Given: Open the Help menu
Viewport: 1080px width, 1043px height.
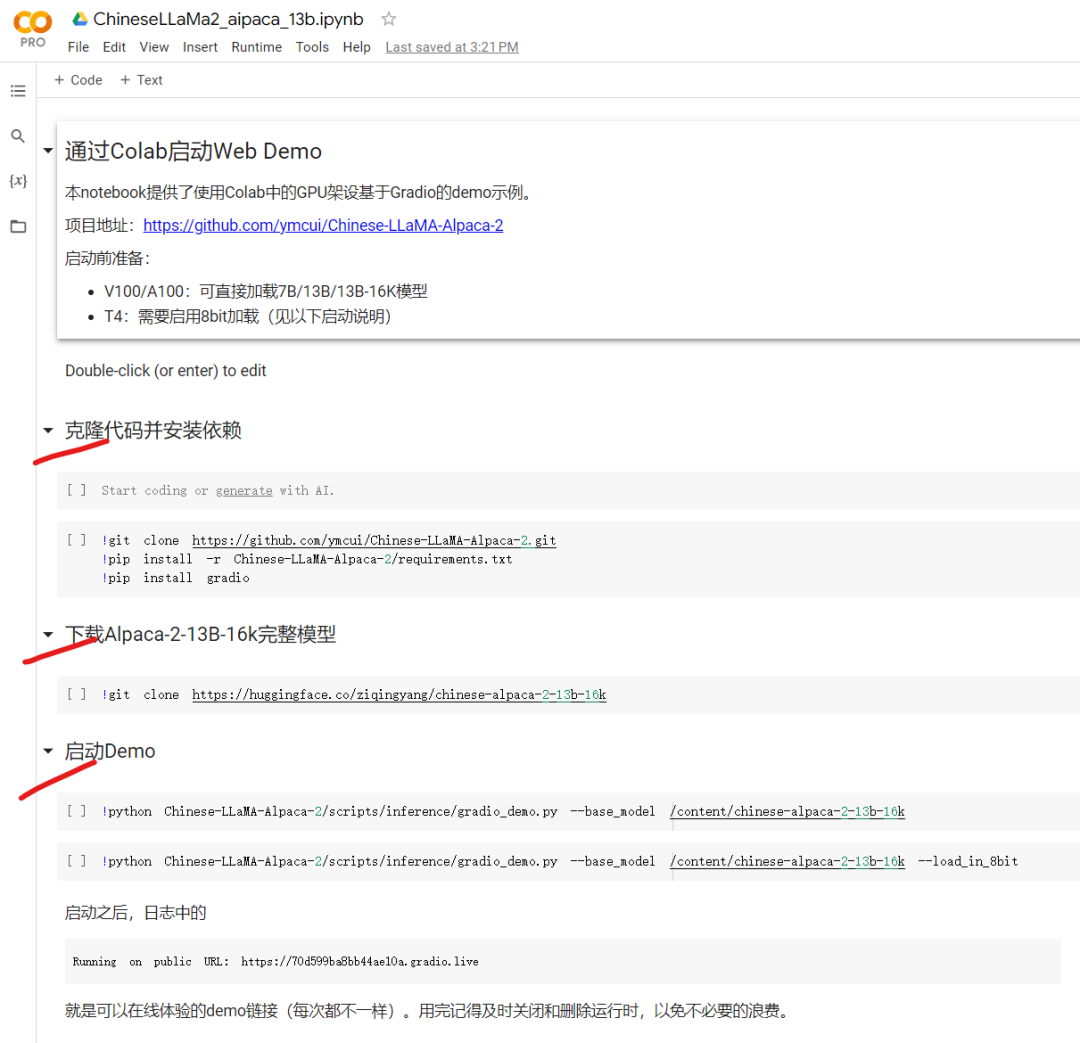Looking at the screenshot, I should coord(356,47).
